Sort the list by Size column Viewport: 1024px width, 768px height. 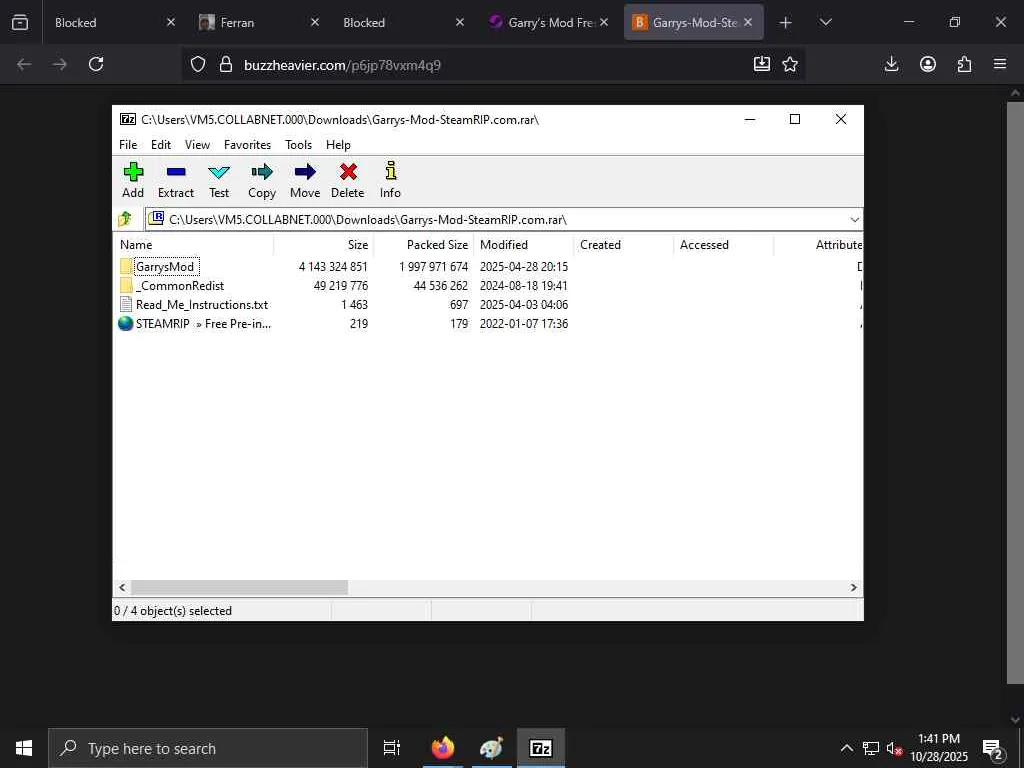pos(323,244)
